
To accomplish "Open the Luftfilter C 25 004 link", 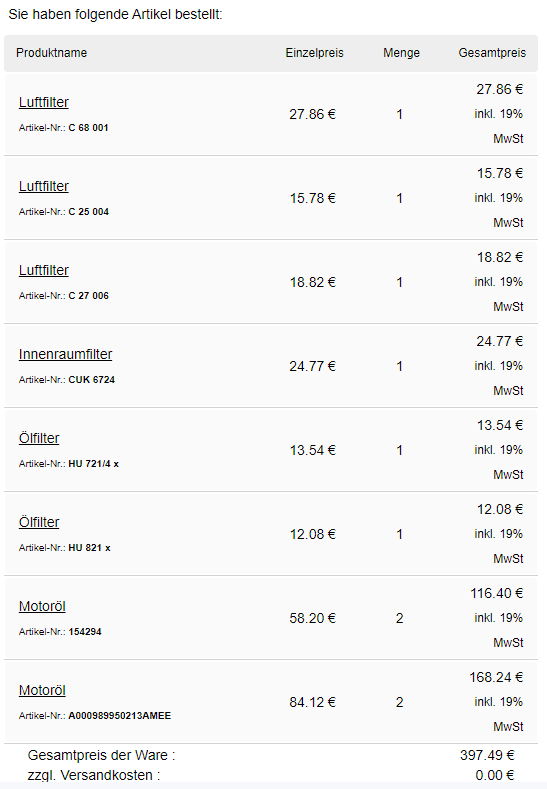I will click(44, 186).
